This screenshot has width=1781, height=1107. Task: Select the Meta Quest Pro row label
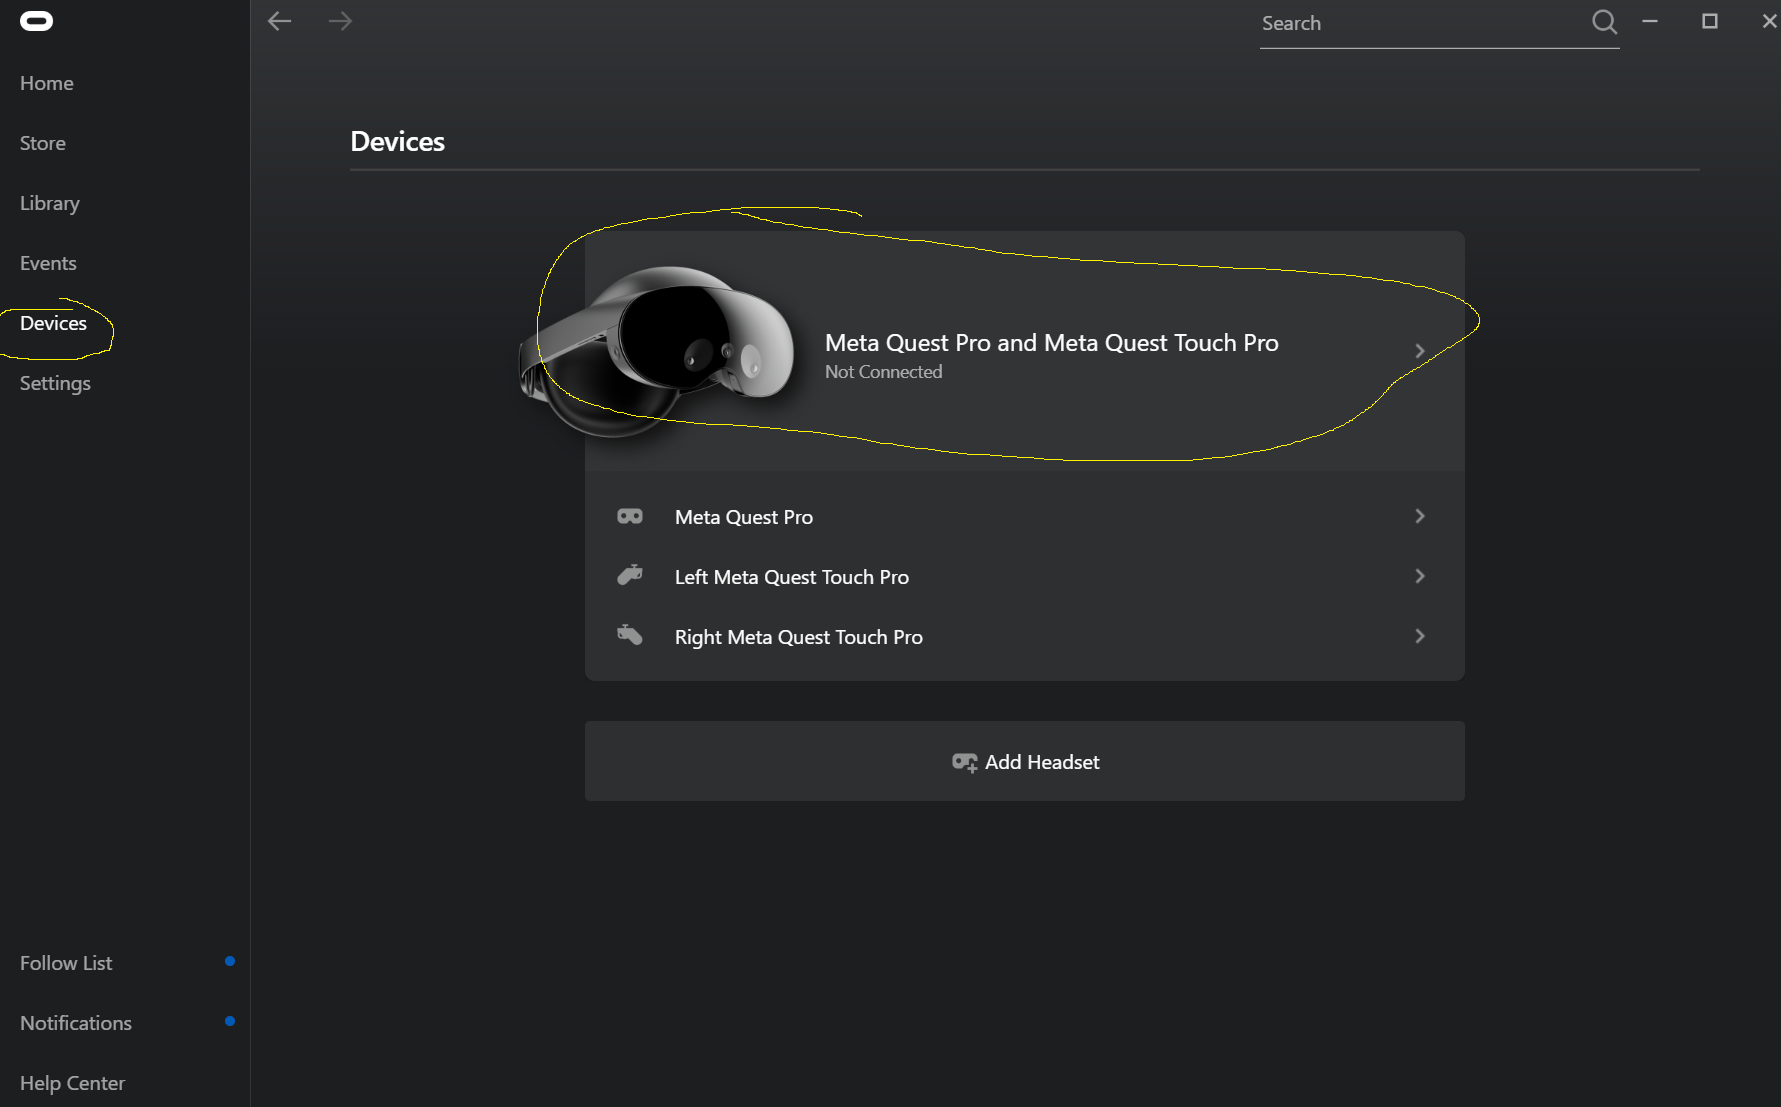pos(744,517)
